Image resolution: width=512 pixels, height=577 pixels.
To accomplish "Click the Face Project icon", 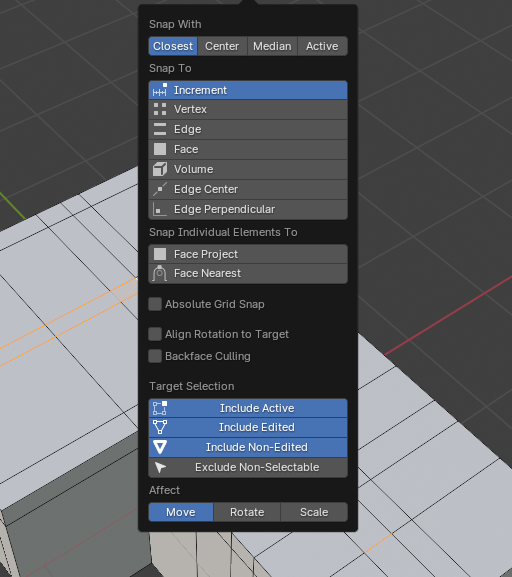I will click(x=160, y=254).
